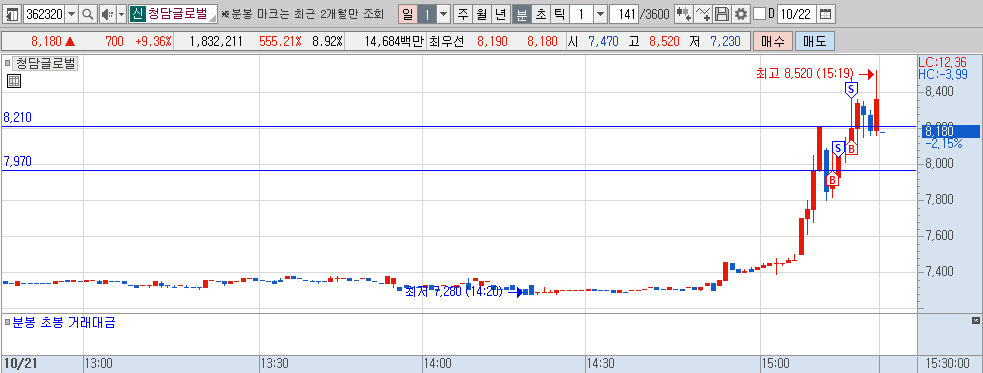
Task: Click the 555.21% volume ratio value
Action: [x=280, y=42]
